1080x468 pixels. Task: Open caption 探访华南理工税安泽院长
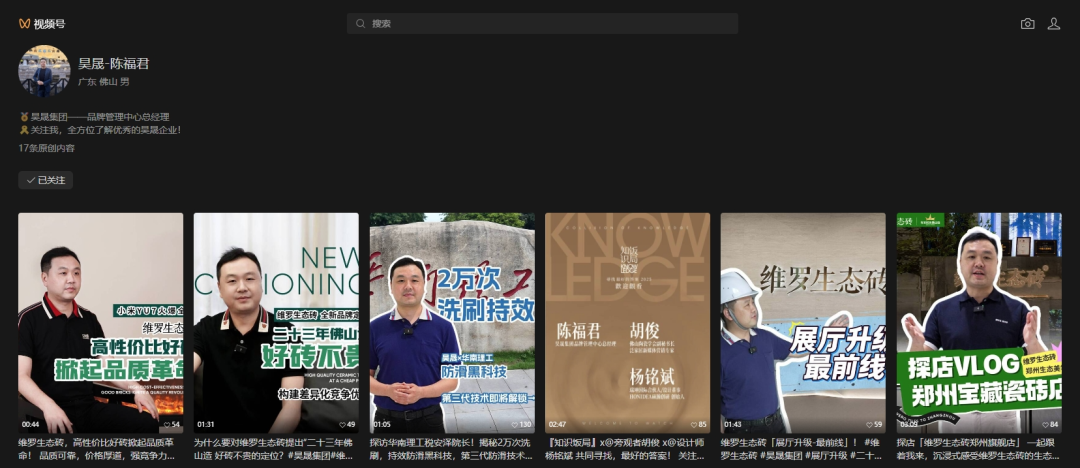point(452,449)
